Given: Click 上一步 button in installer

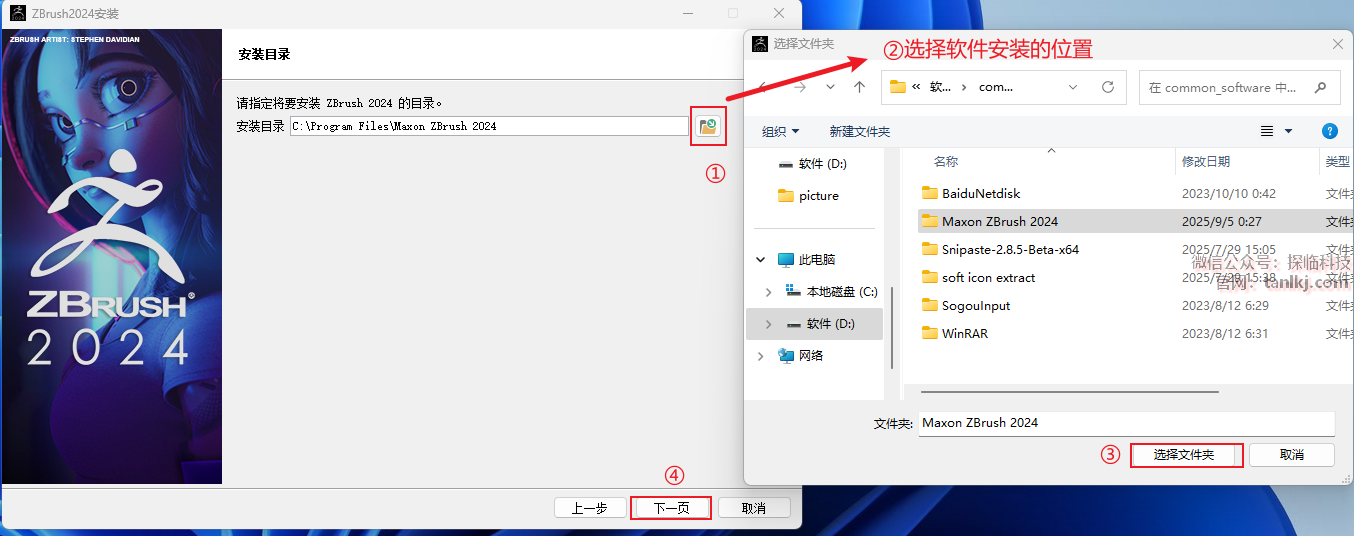Looking at the screenshot, I should tap(590, 508).
